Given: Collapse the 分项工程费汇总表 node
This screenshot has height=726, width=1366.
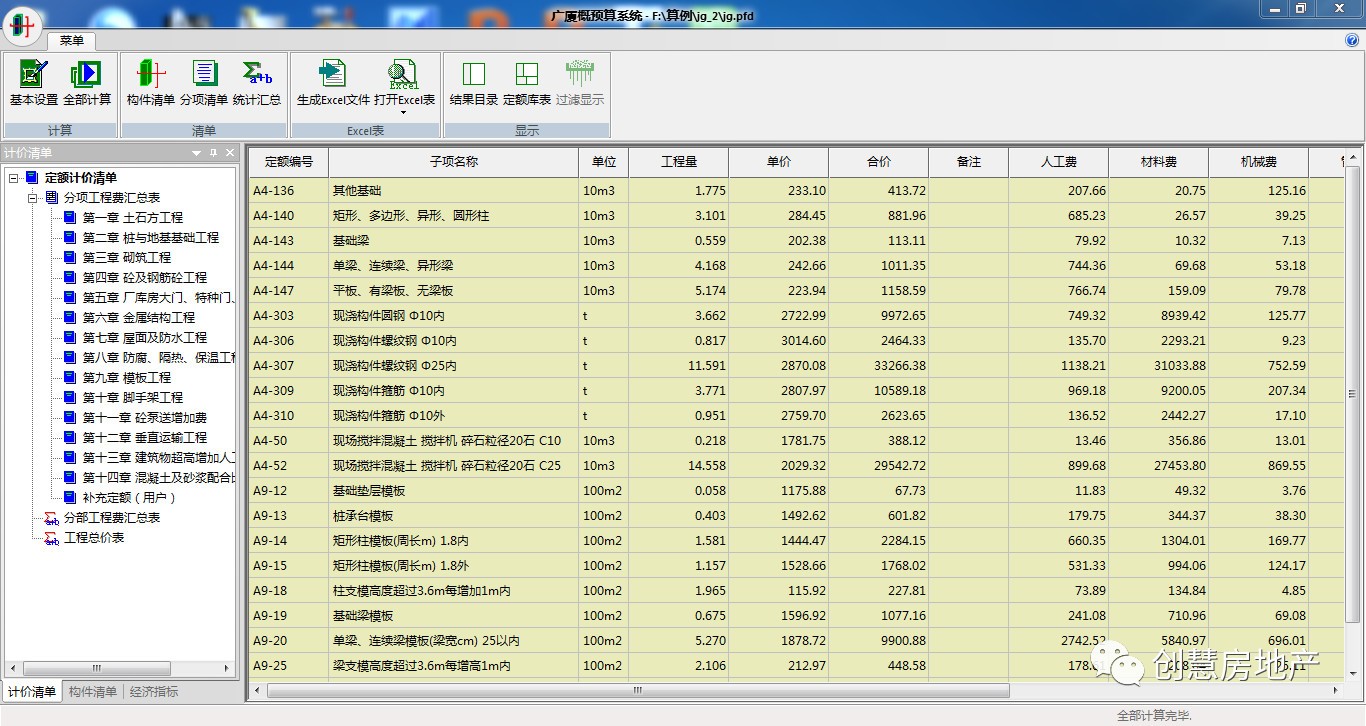Looking at the screenshot, I should tap(32, 198).
